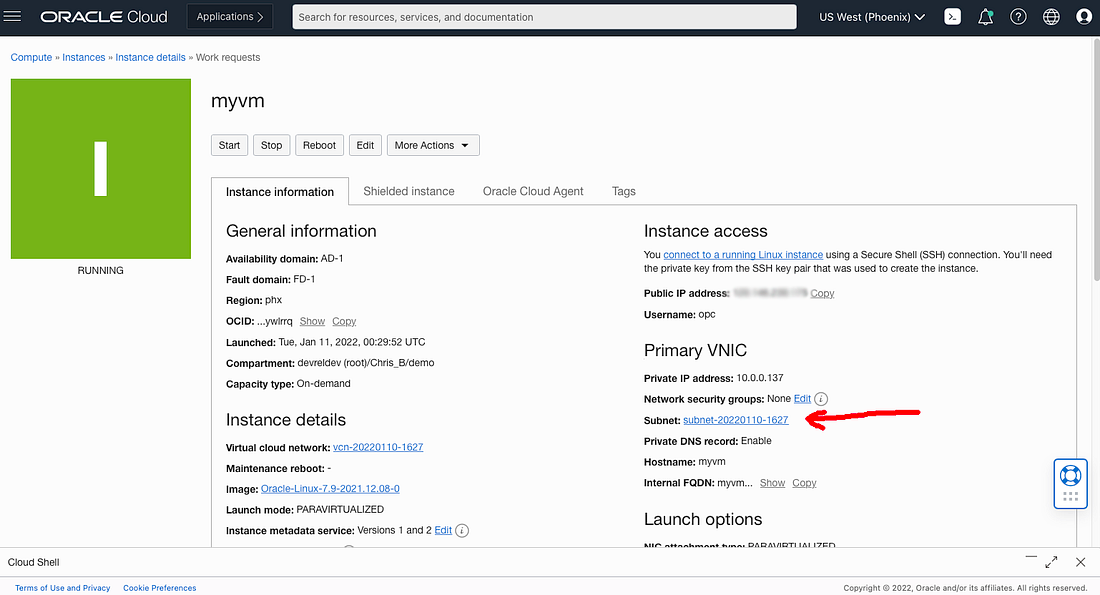Open the user profile avatar menu
This screenshot has height=595, width=1100.
tap(1084, 16)
